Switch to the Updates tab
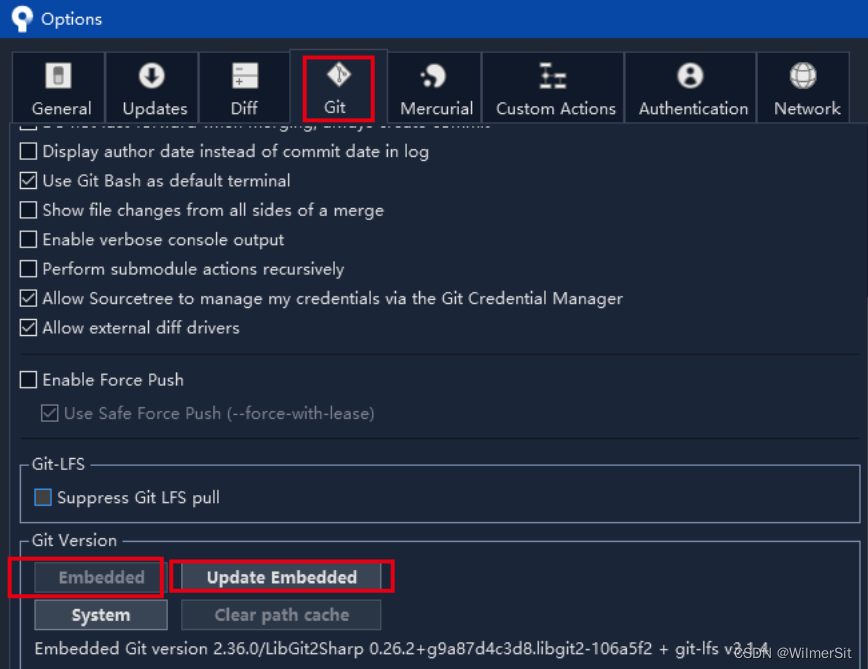This screenshot has height=669, width=868. [152, 87]
